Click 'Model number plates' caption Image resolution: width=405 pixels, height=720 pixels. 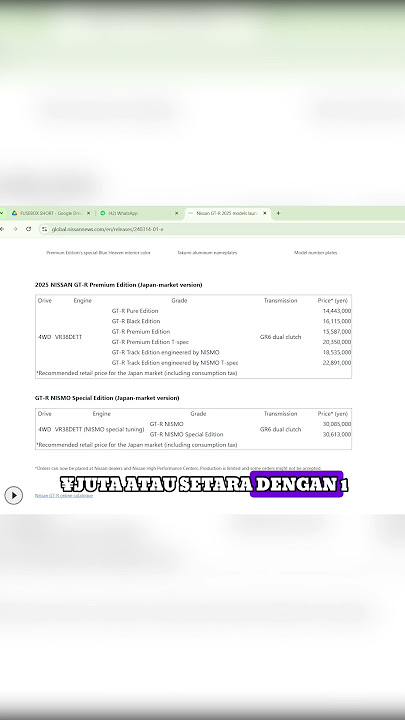coord(315,253)
